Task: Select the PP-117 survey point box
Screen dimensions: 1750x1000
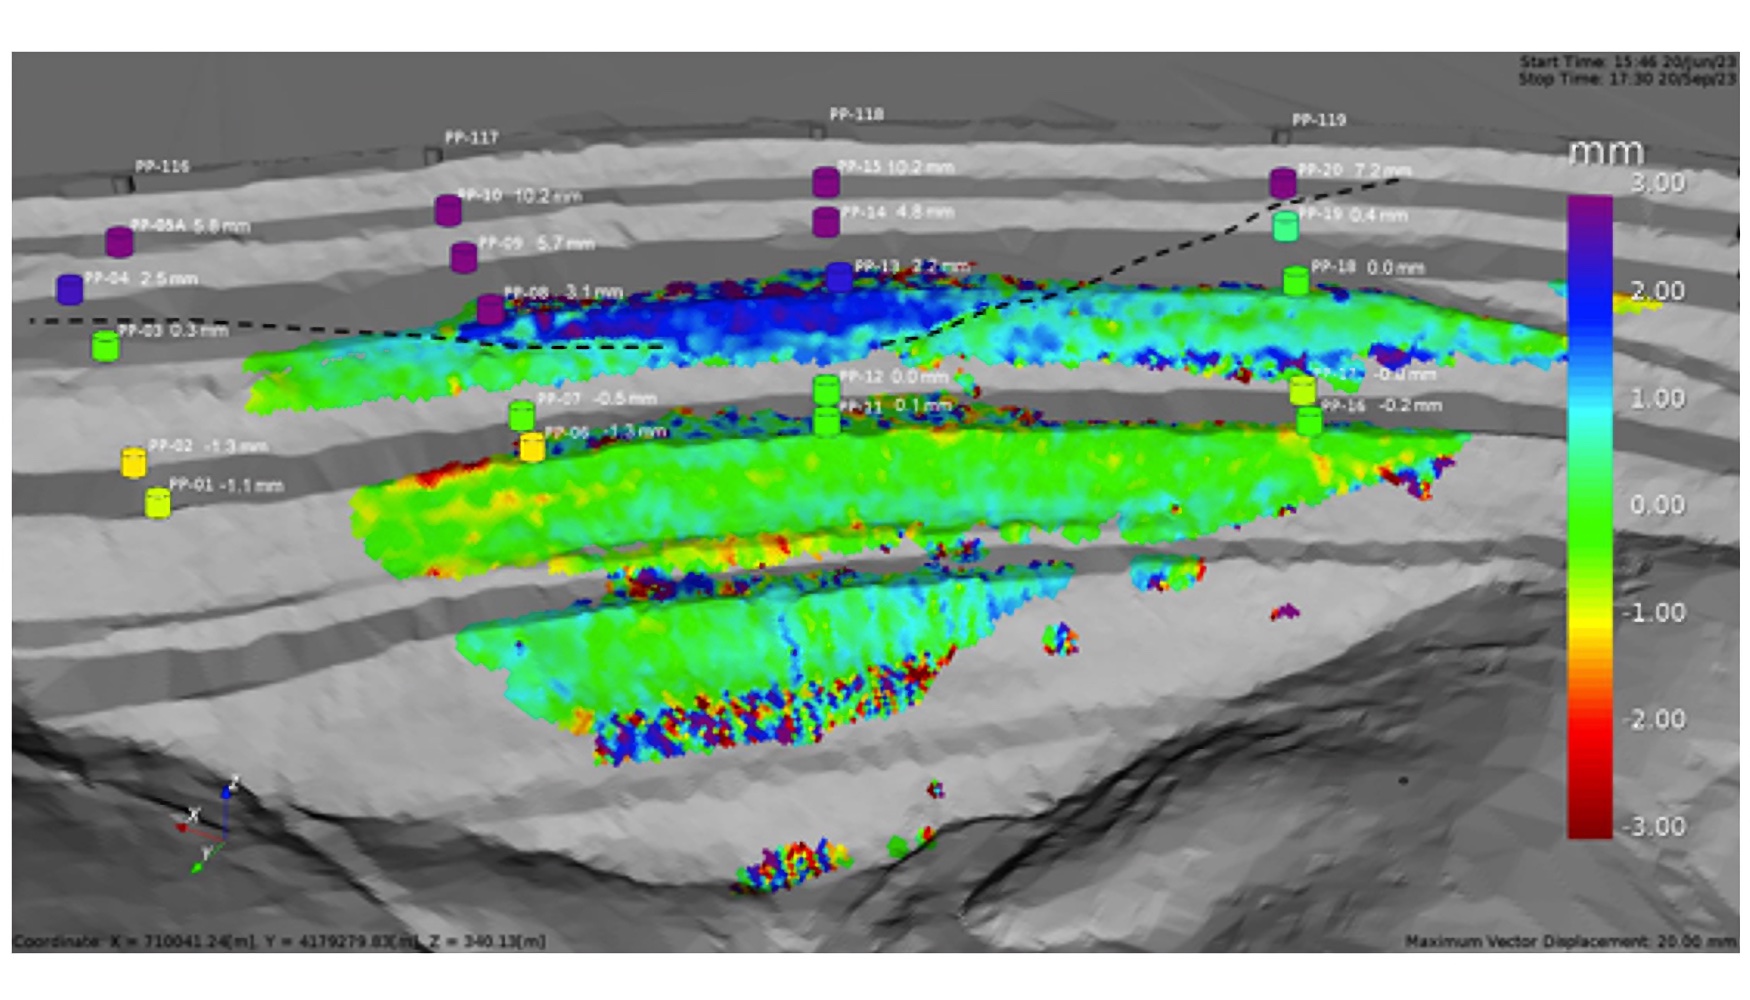Action: pos(433,156)
